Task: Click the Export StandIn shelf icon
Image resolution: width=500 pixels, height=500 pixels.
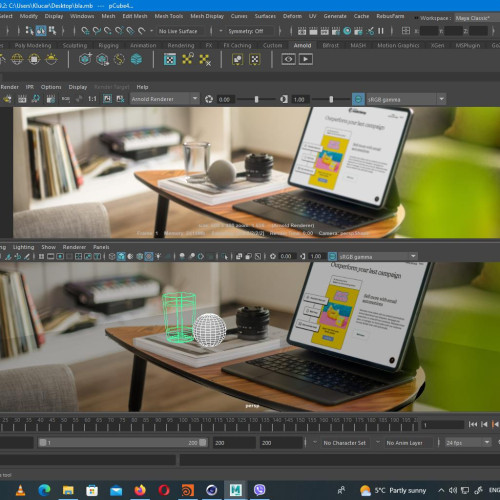Action: [x=102, y=59]
